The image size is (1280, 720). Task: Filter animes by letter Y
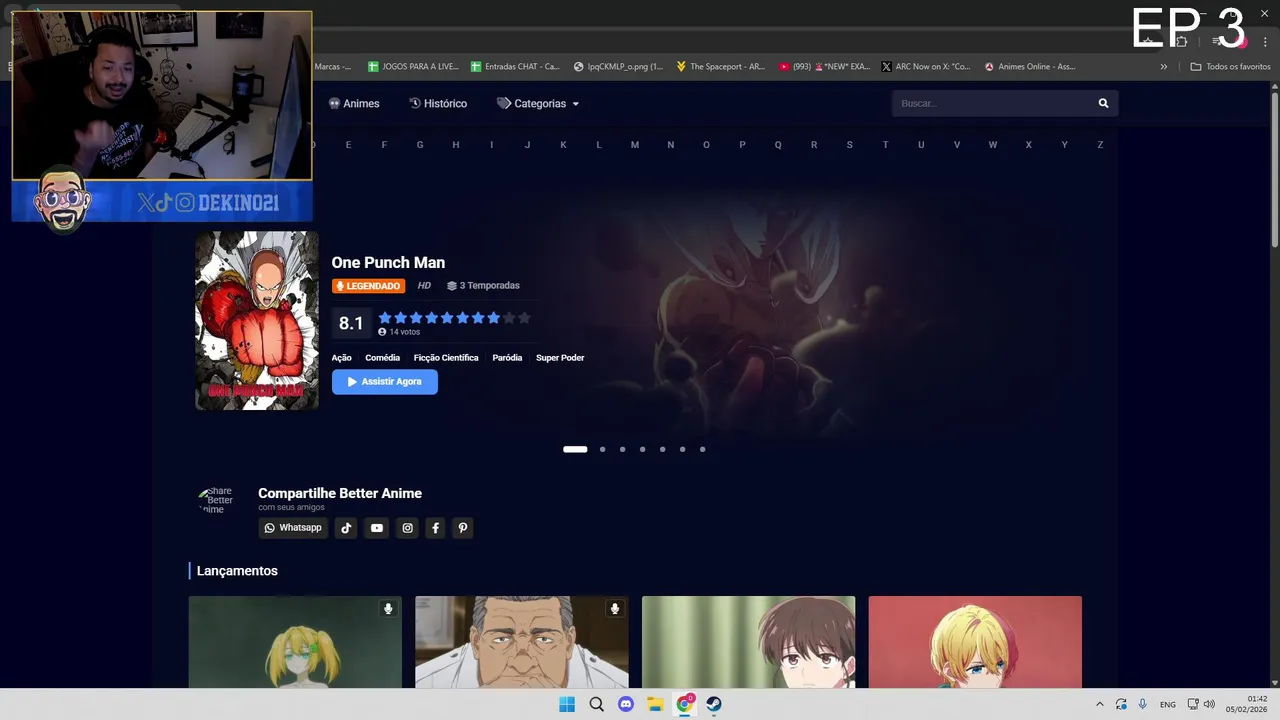click(1064, 145)
